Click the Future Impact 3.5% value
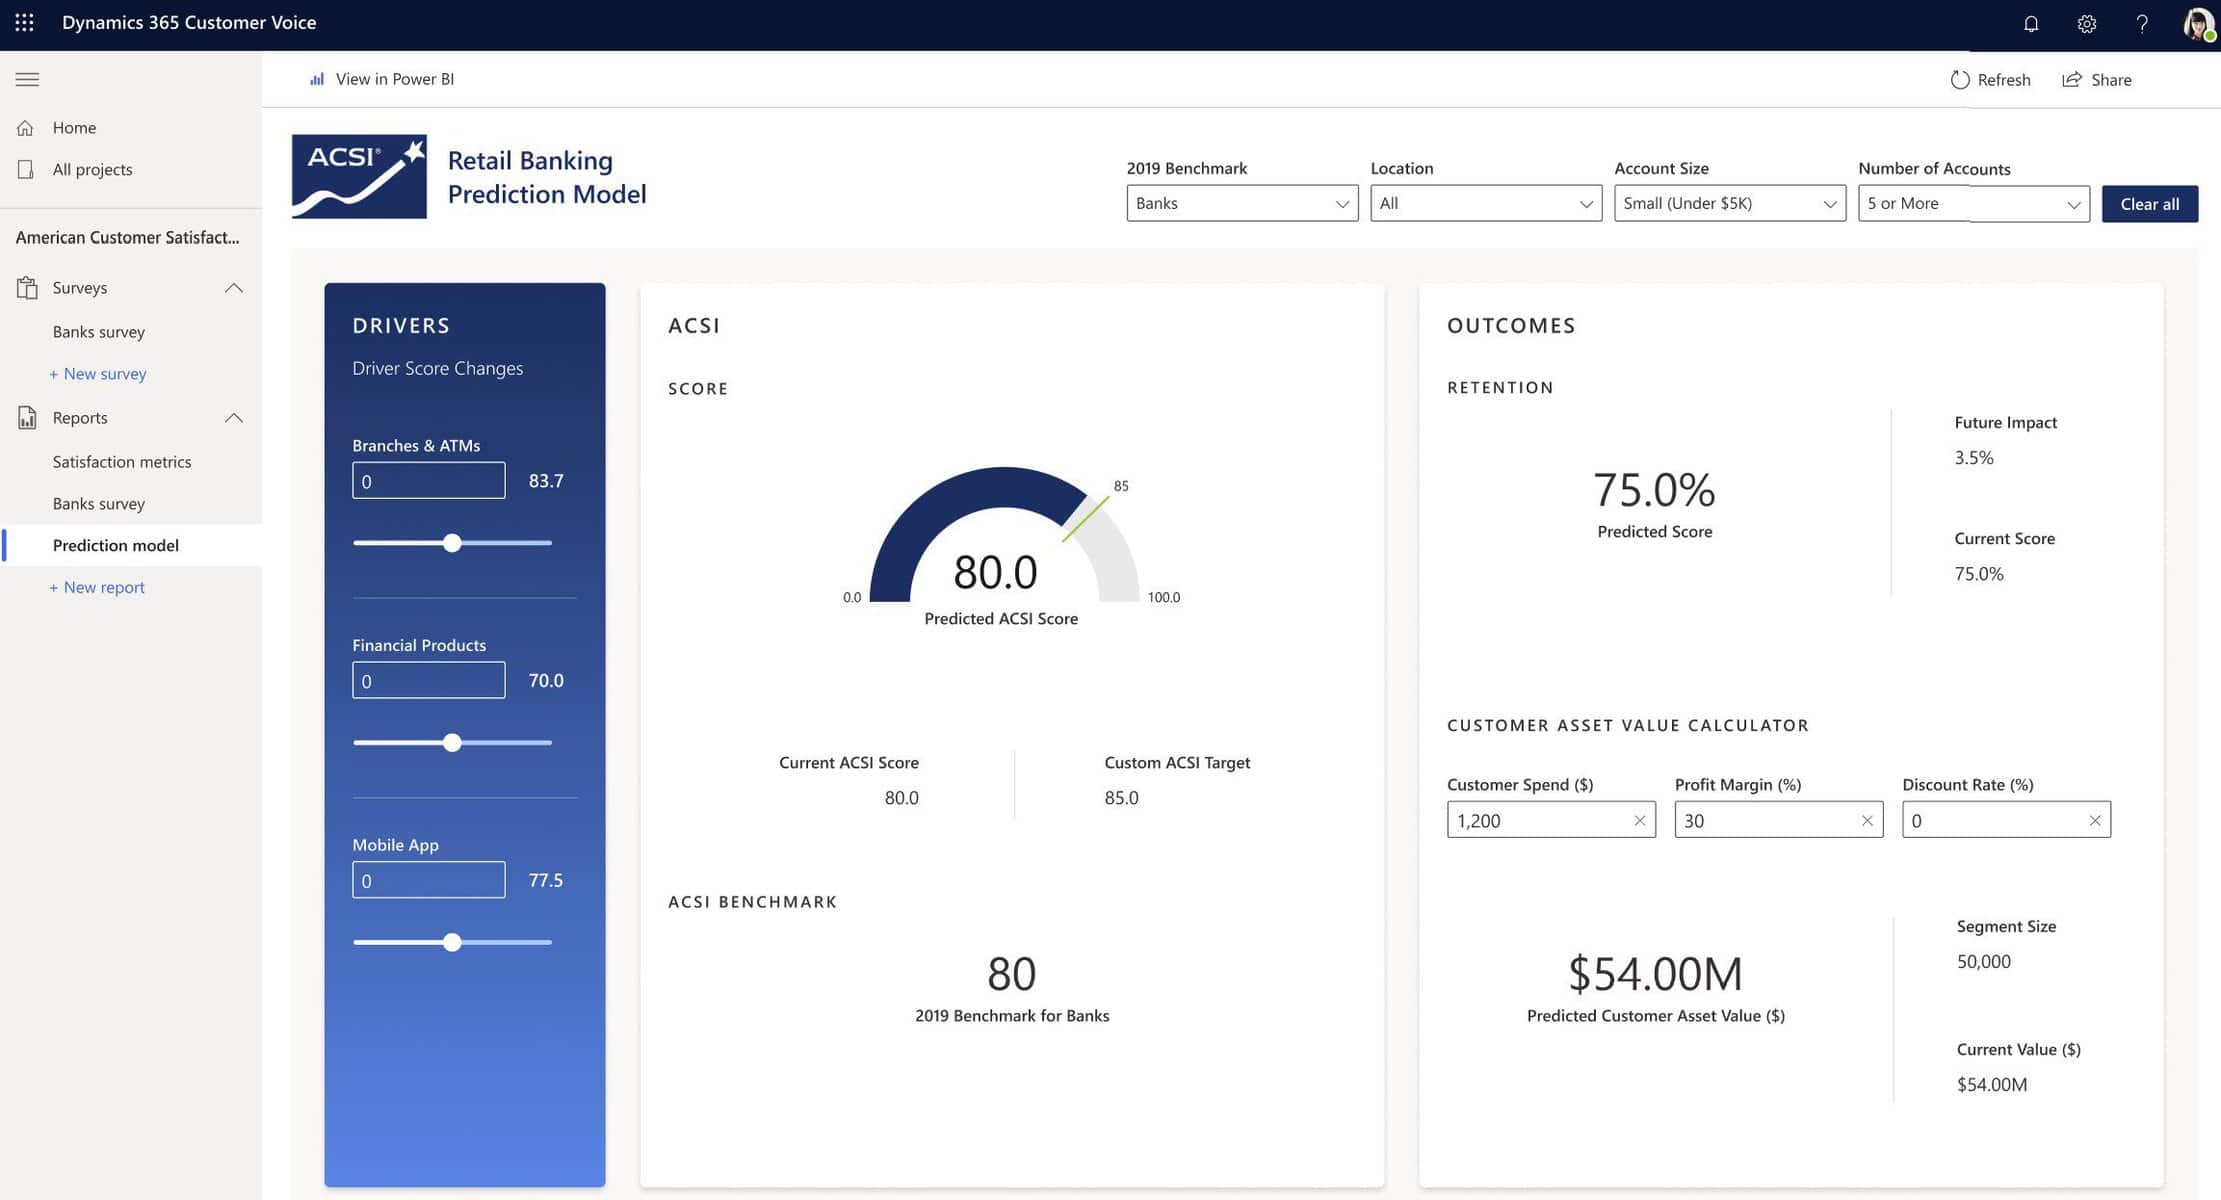This screenshot has height=1200, width=2221. point(1974,458)
